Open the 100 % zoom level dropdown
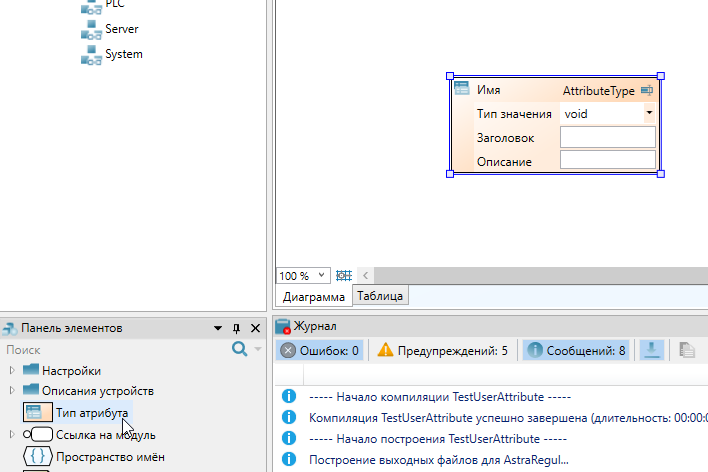 322,276
